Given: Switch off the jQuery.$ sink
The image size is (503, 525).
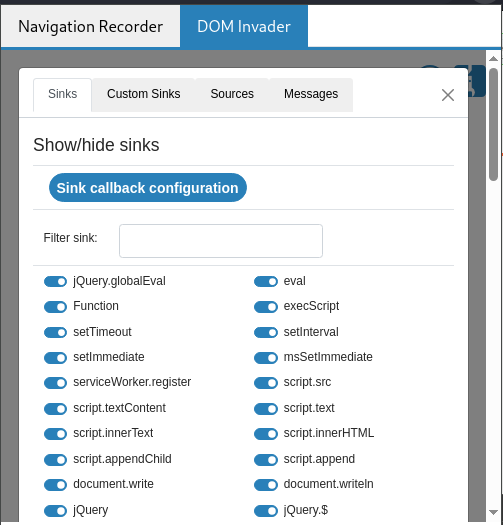Looking at the screenshot, I should click(266, 511).
